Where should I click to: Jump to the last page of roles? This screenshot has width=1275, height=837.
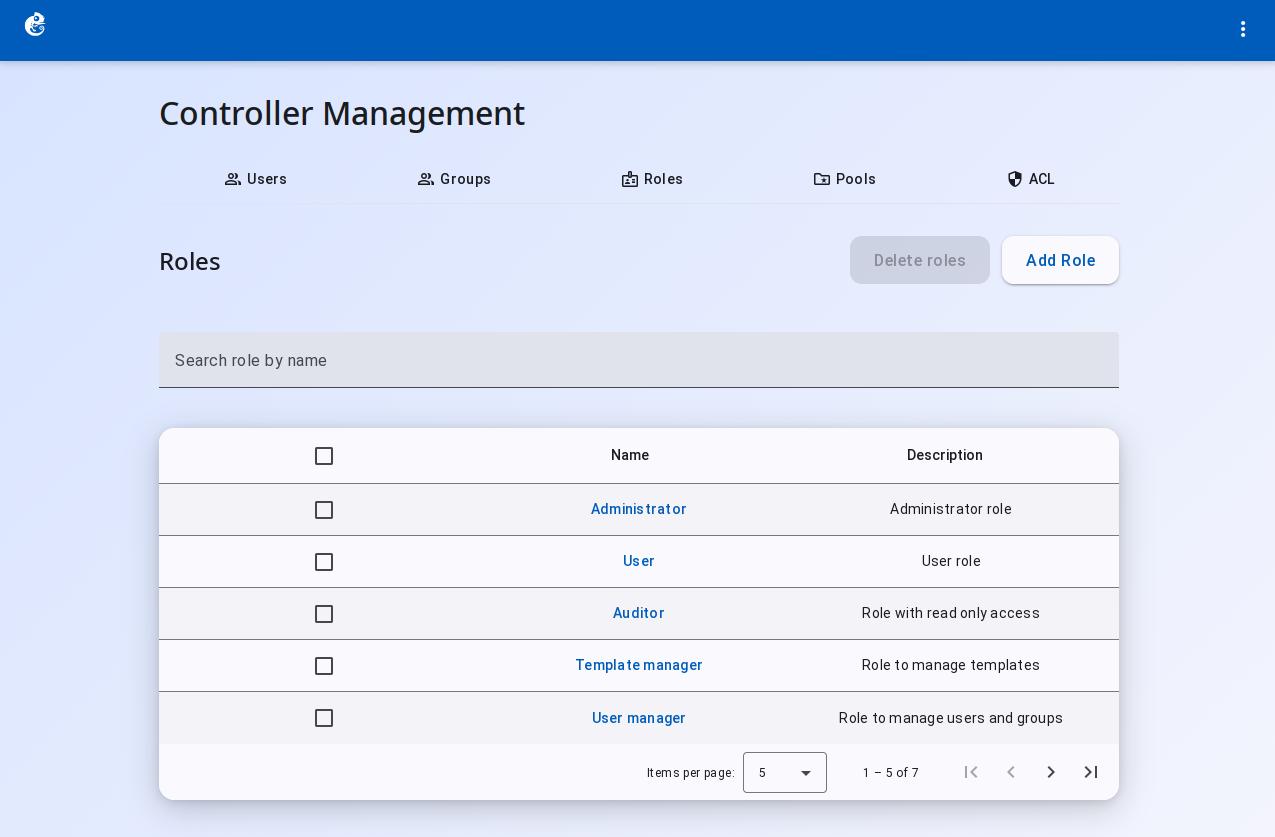tap(1091, 772)
